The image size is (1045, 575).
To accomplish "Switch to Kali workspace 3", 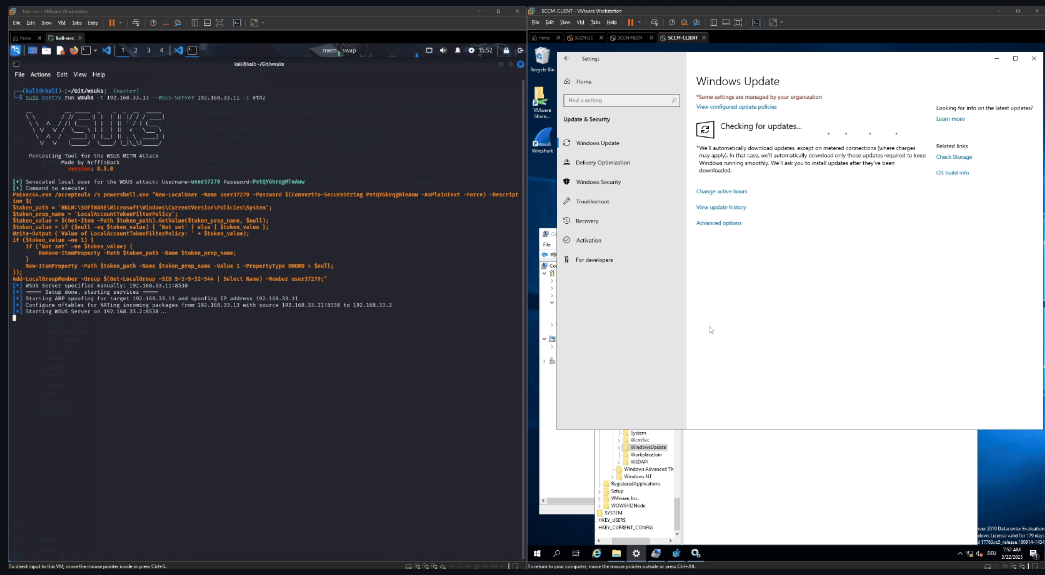I will pos(149,50).
